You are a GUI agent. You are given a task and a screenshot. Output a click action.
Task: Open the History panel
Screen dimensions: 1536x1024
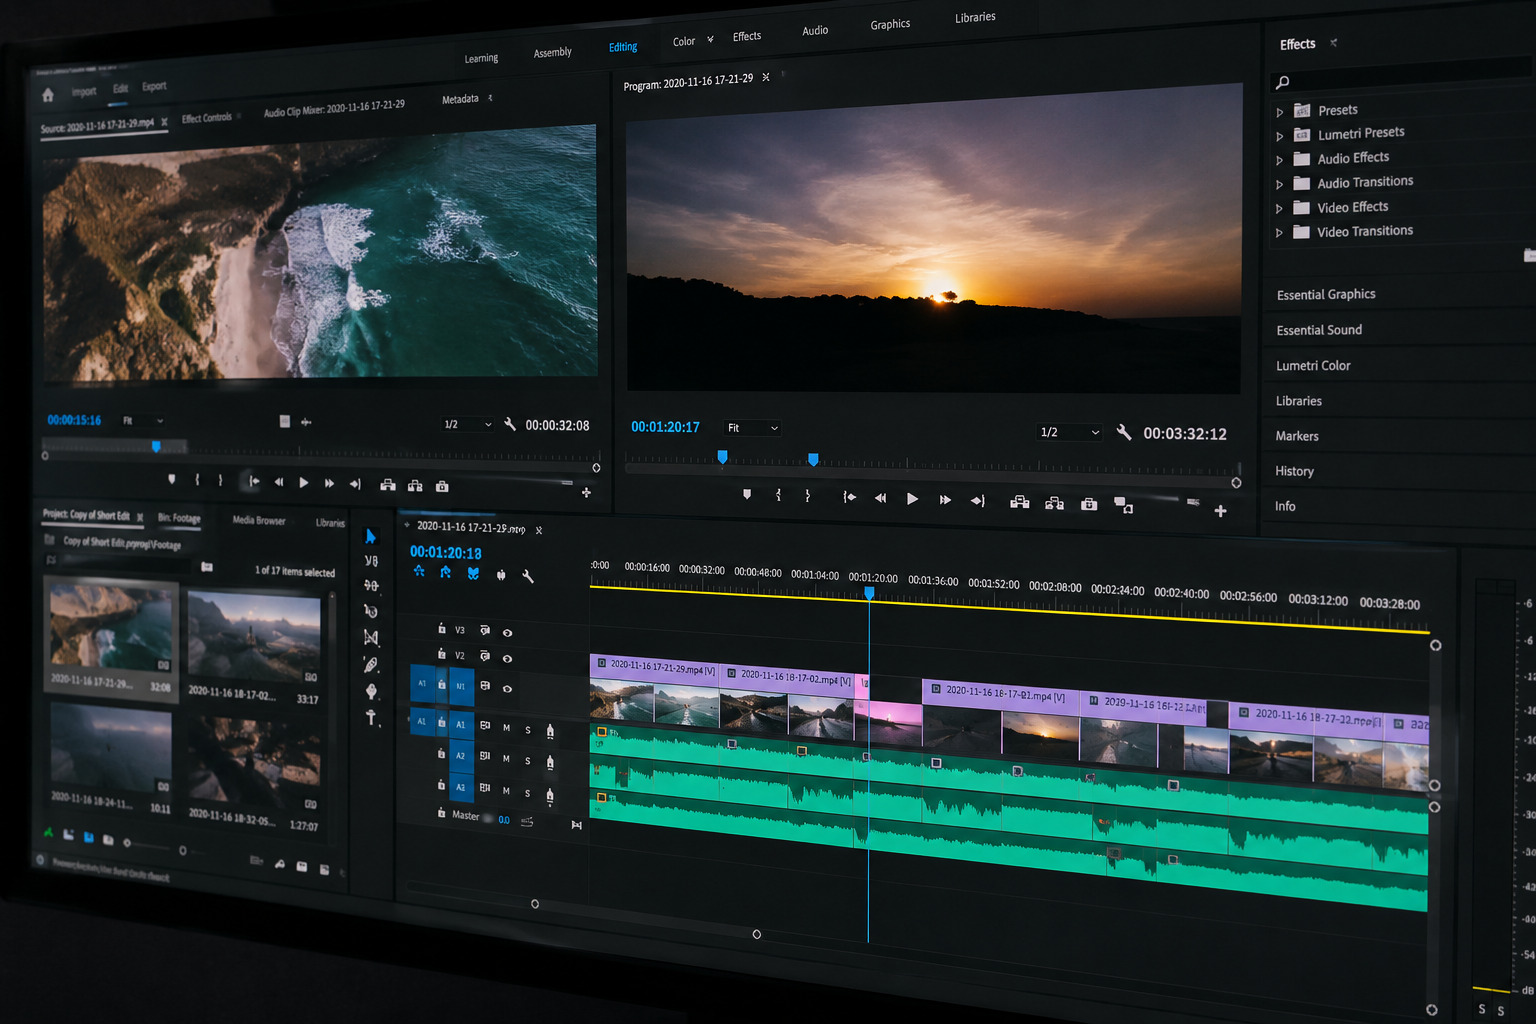[x=1294, y=471]
